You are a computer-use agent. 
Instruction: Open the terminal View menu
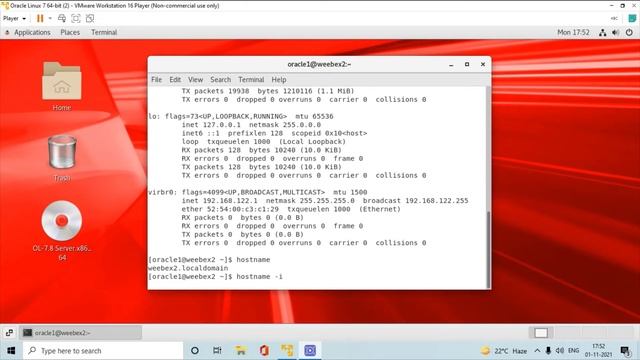[196, 80]
